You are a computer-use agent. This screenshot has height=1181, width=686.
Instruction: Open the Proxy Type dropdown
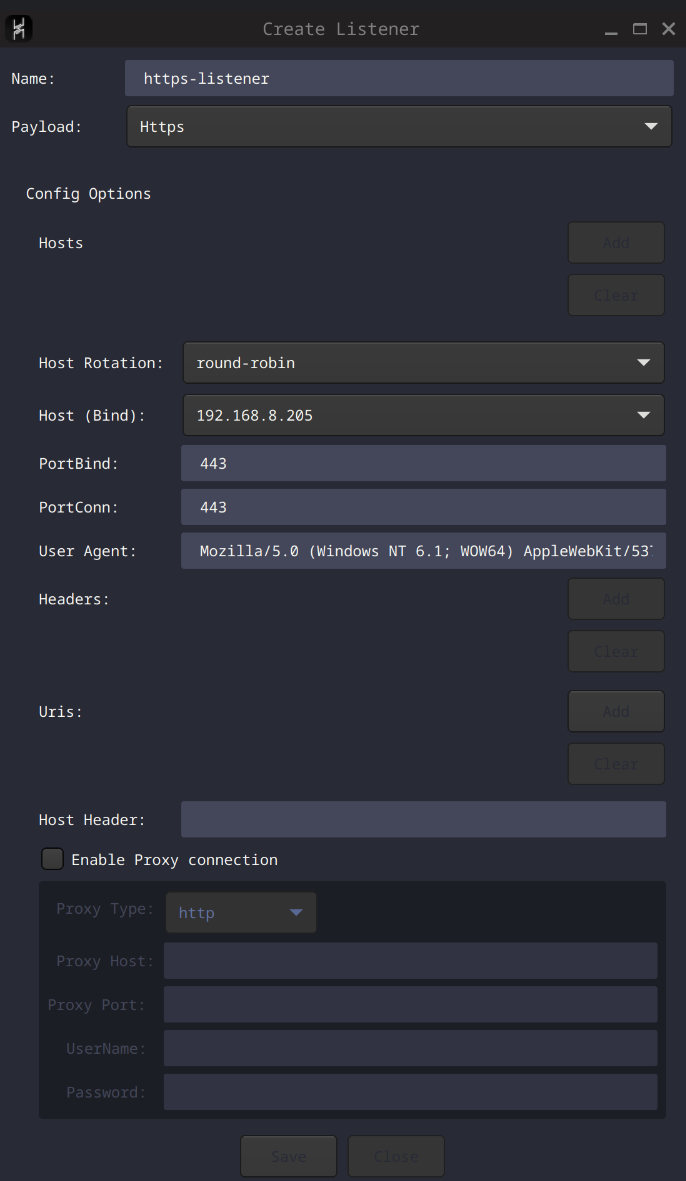(241, 913)
